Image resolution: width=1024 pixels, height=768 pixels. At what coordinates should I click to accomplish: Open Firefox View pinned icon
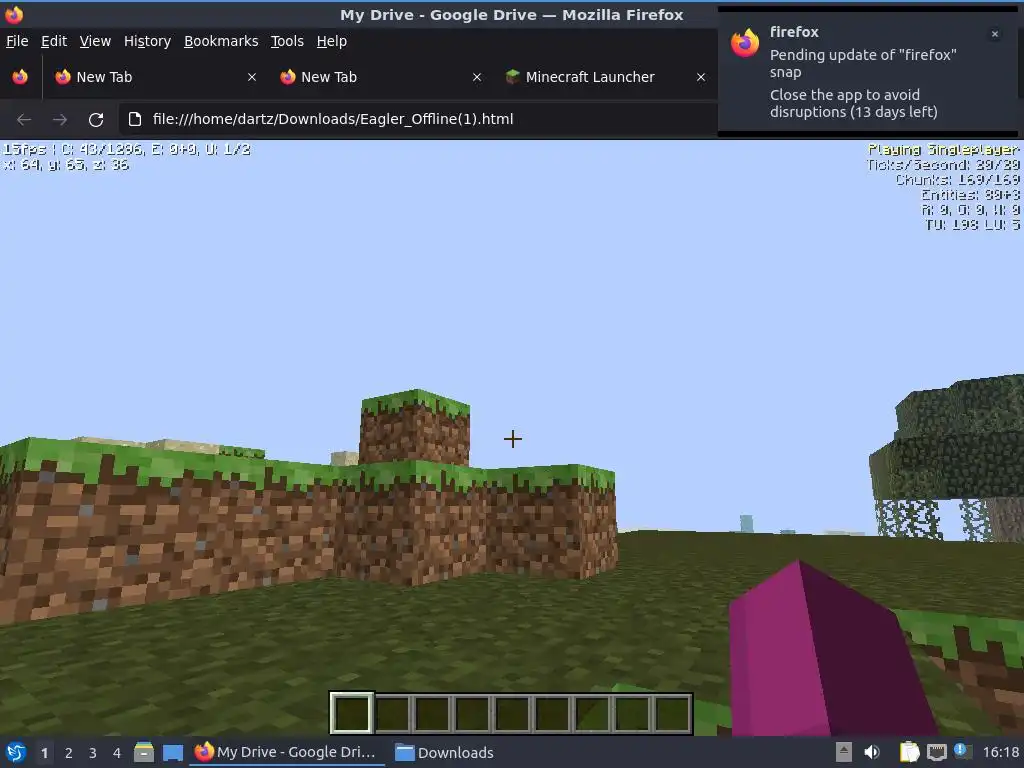pyautogui.click(x=20, y=77)
